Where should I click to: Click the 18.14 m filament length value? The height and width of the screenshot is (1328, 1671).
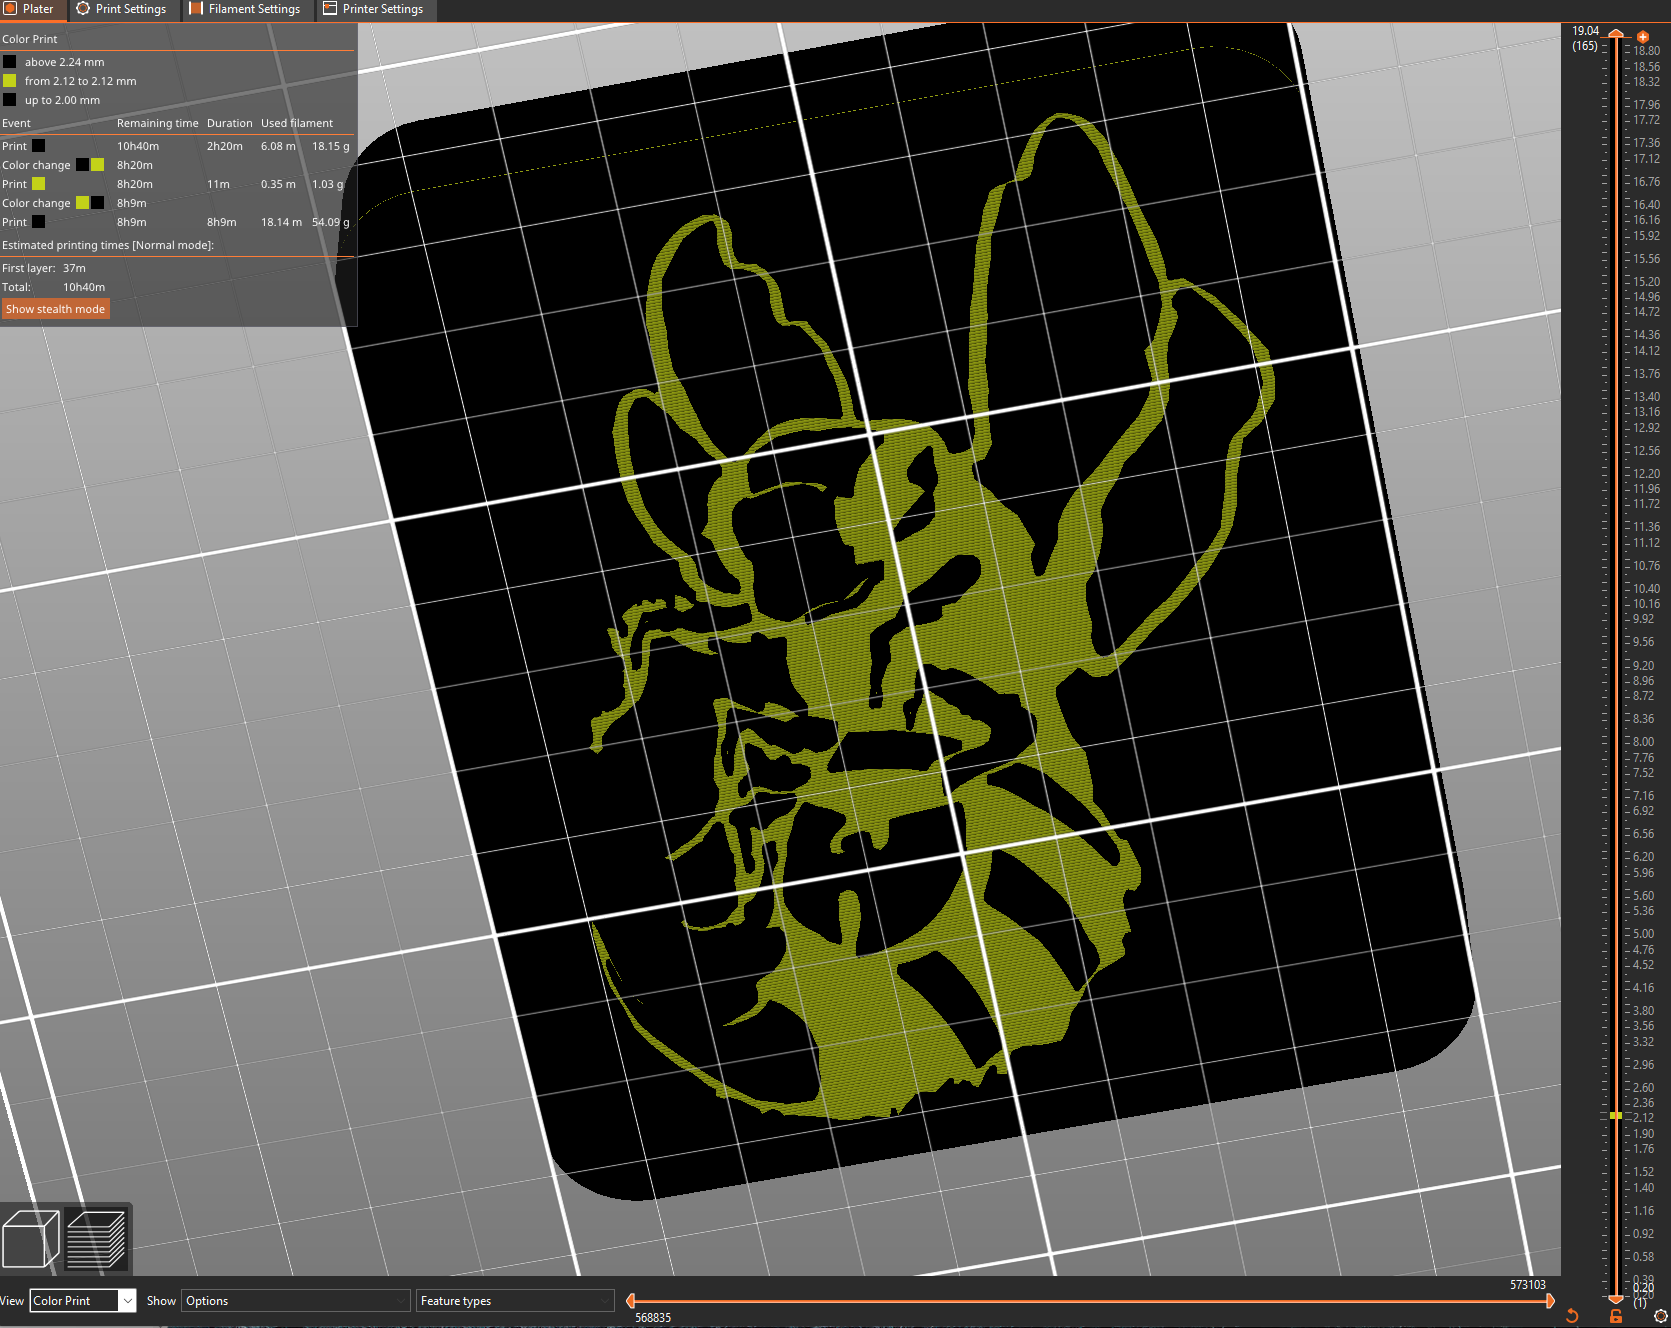(x=281, y=222)
